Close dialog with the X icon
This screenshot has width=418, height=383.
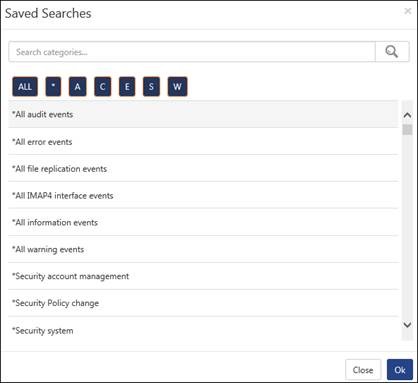(x=407, y=11)
